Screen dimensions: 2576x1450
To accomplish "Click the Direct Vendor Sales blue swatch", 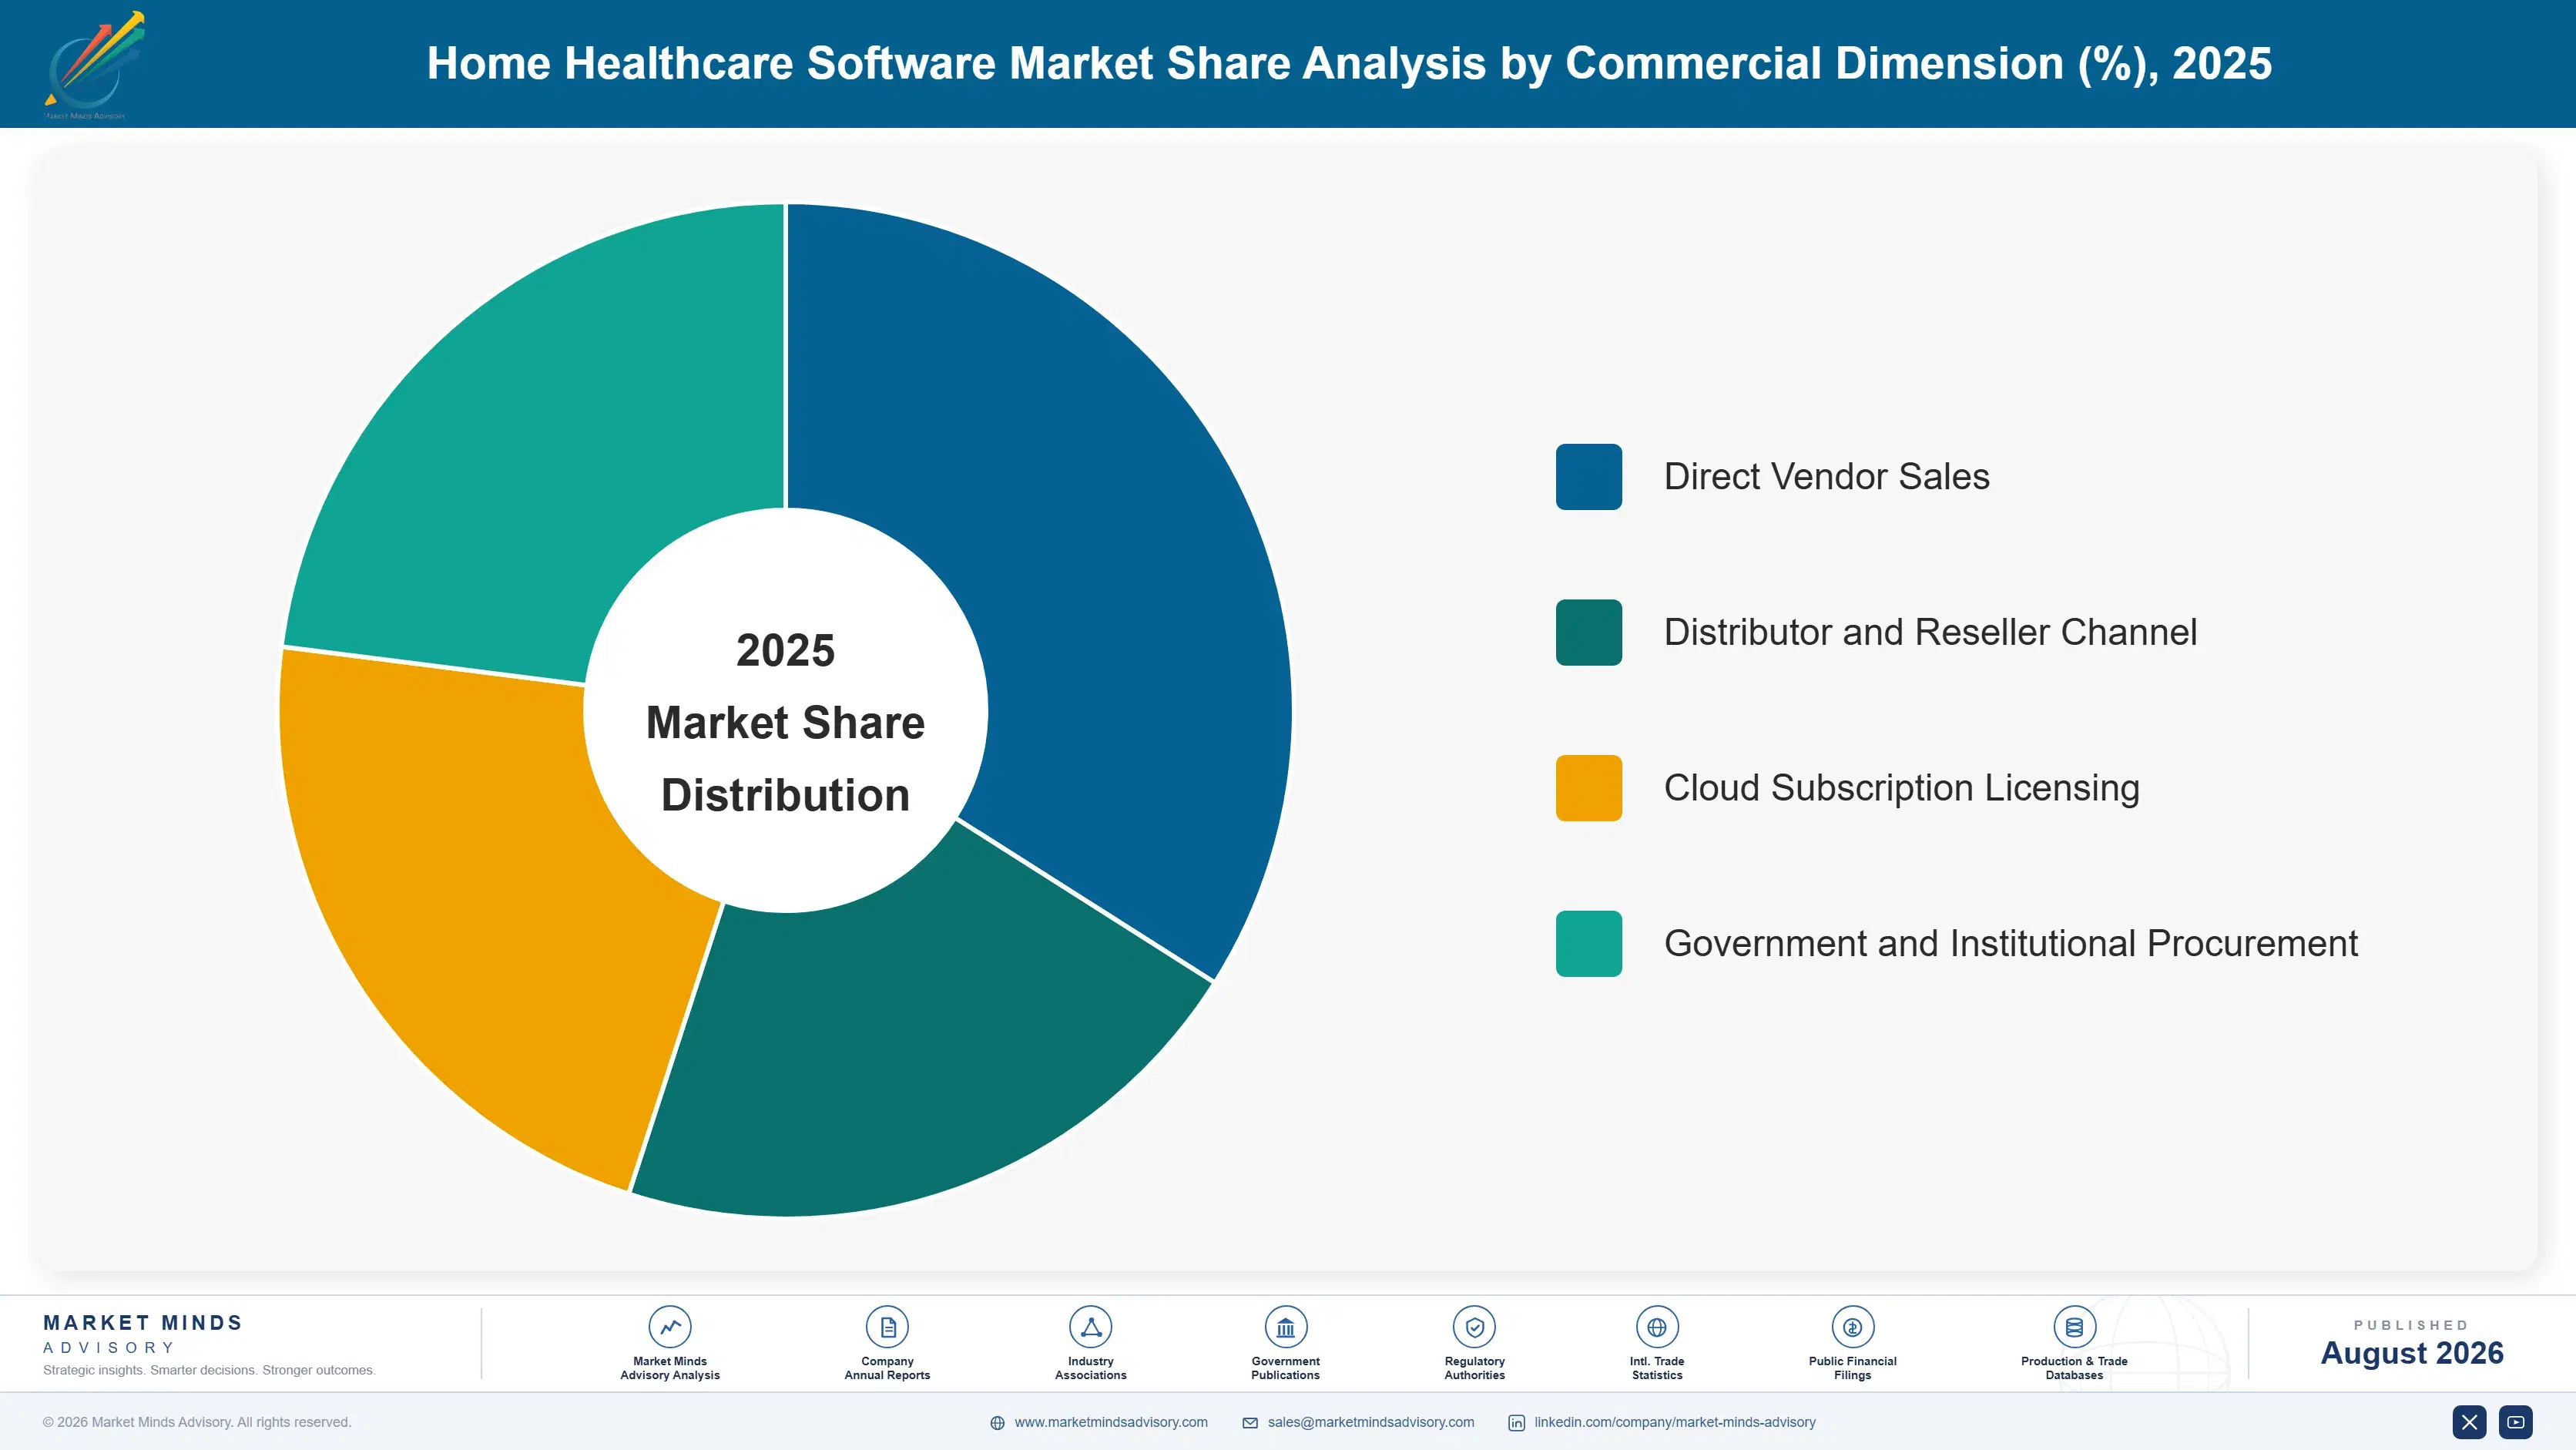I will [x=1589, y=477].
